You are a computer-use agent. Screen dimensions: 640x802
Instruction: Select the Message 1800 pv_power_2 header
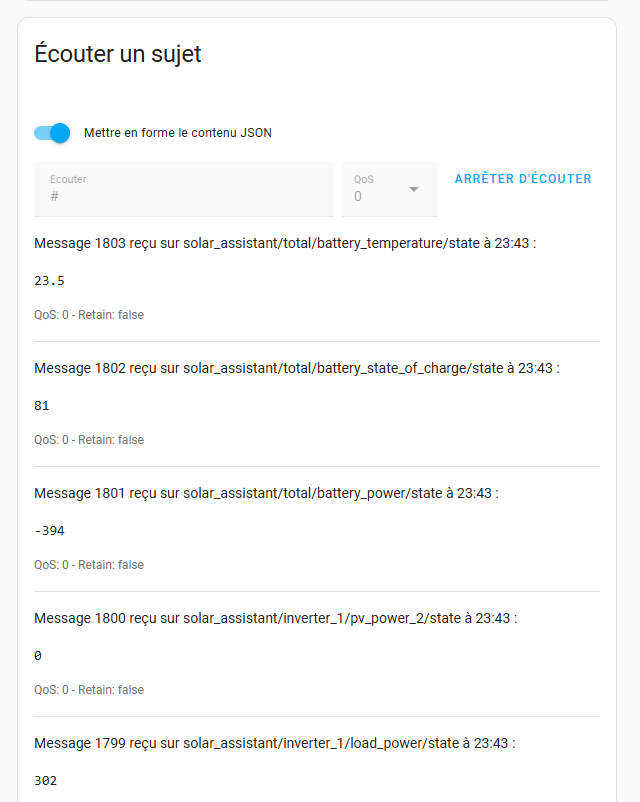275,618
